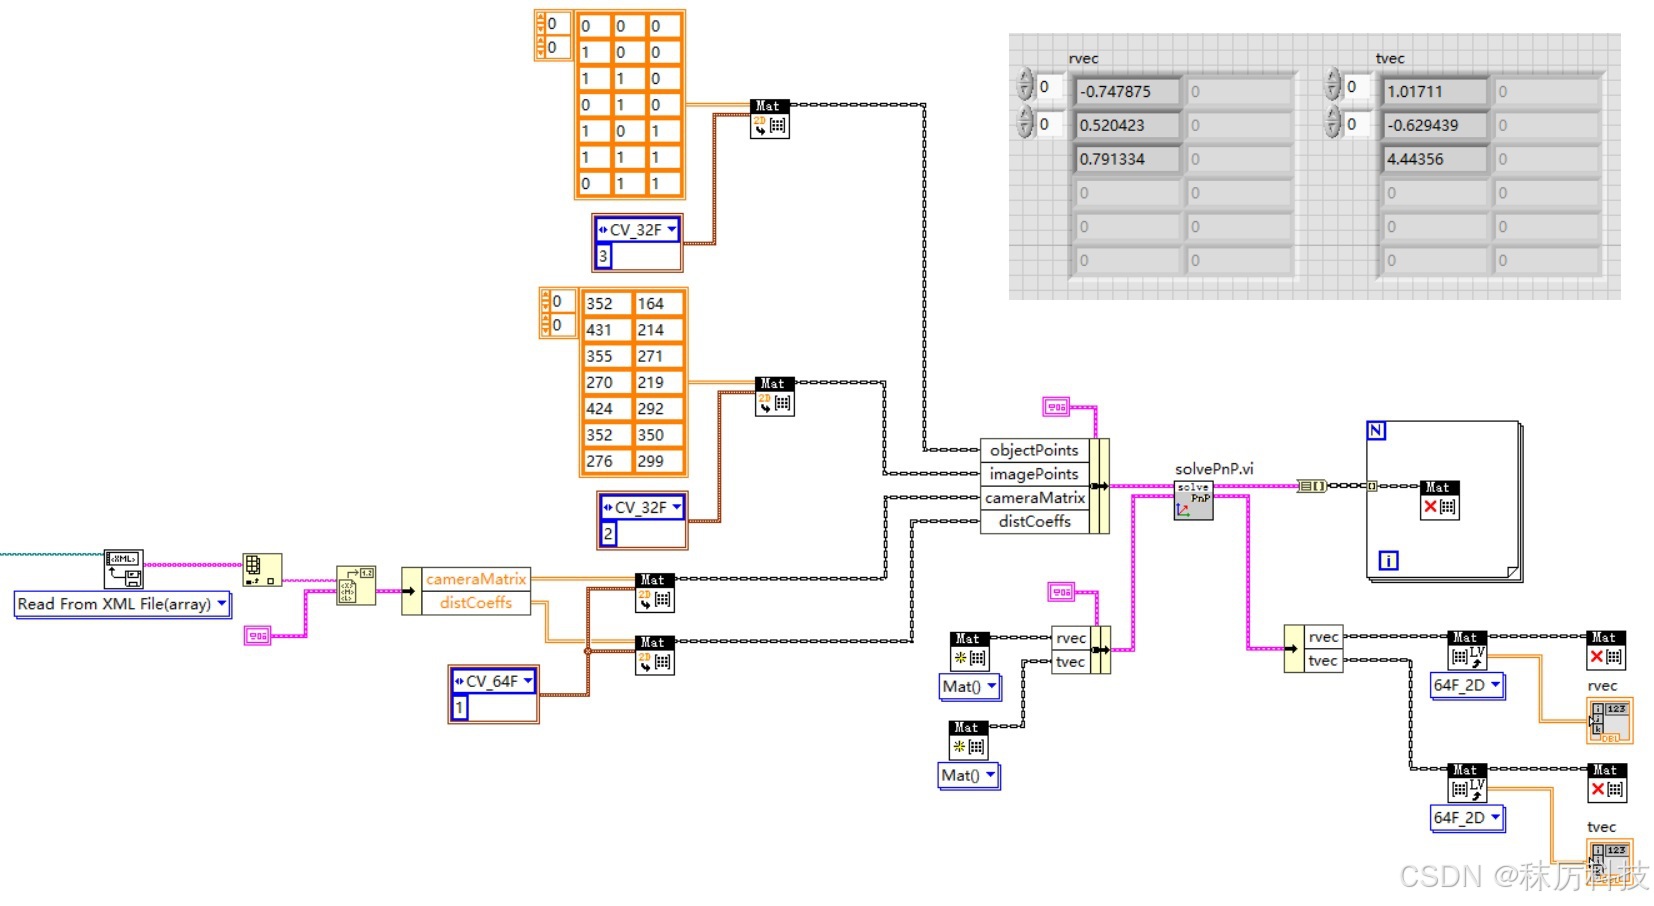The height and width of the screenshot is (906, 1654).
Task: Click the rvec array top index stepper
Action: point(1025,86)
